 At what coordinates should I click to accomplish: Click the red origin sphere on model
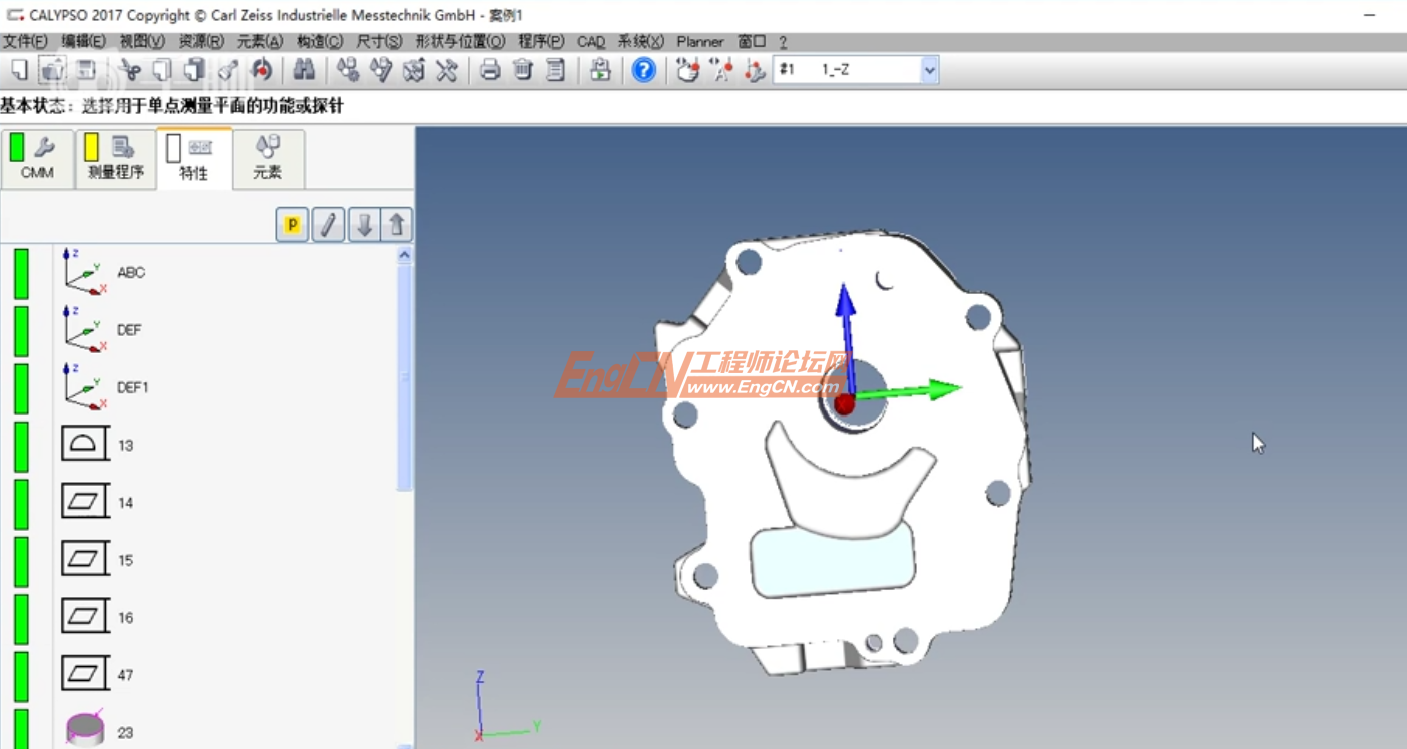pyautogui.click(x=845, y=404)
